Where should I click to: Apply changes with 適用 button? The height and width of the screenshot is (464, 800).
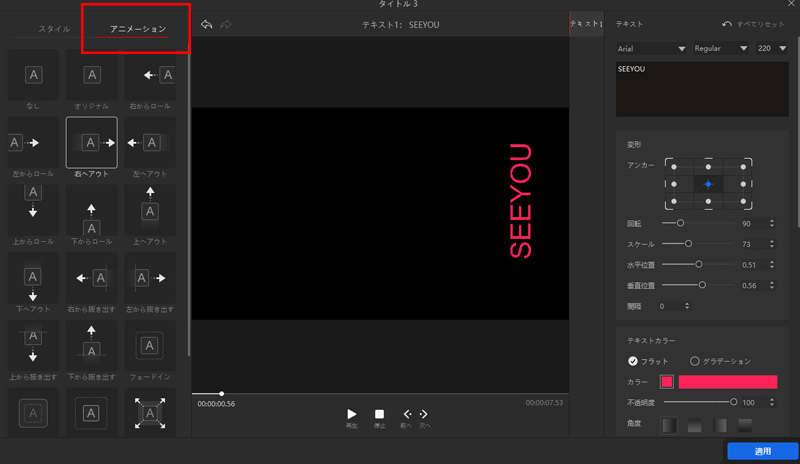click(x=763, y=451)
